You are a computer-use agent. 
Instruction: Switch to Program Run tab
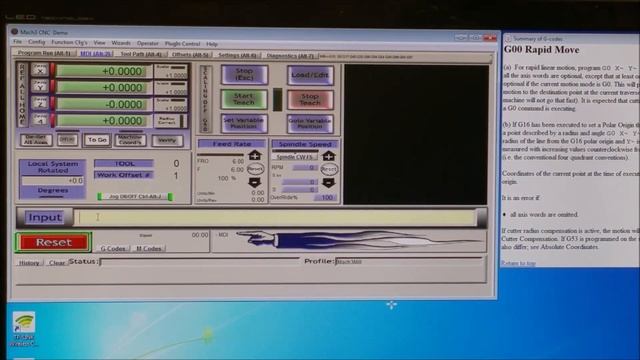(x=44, y=53)
